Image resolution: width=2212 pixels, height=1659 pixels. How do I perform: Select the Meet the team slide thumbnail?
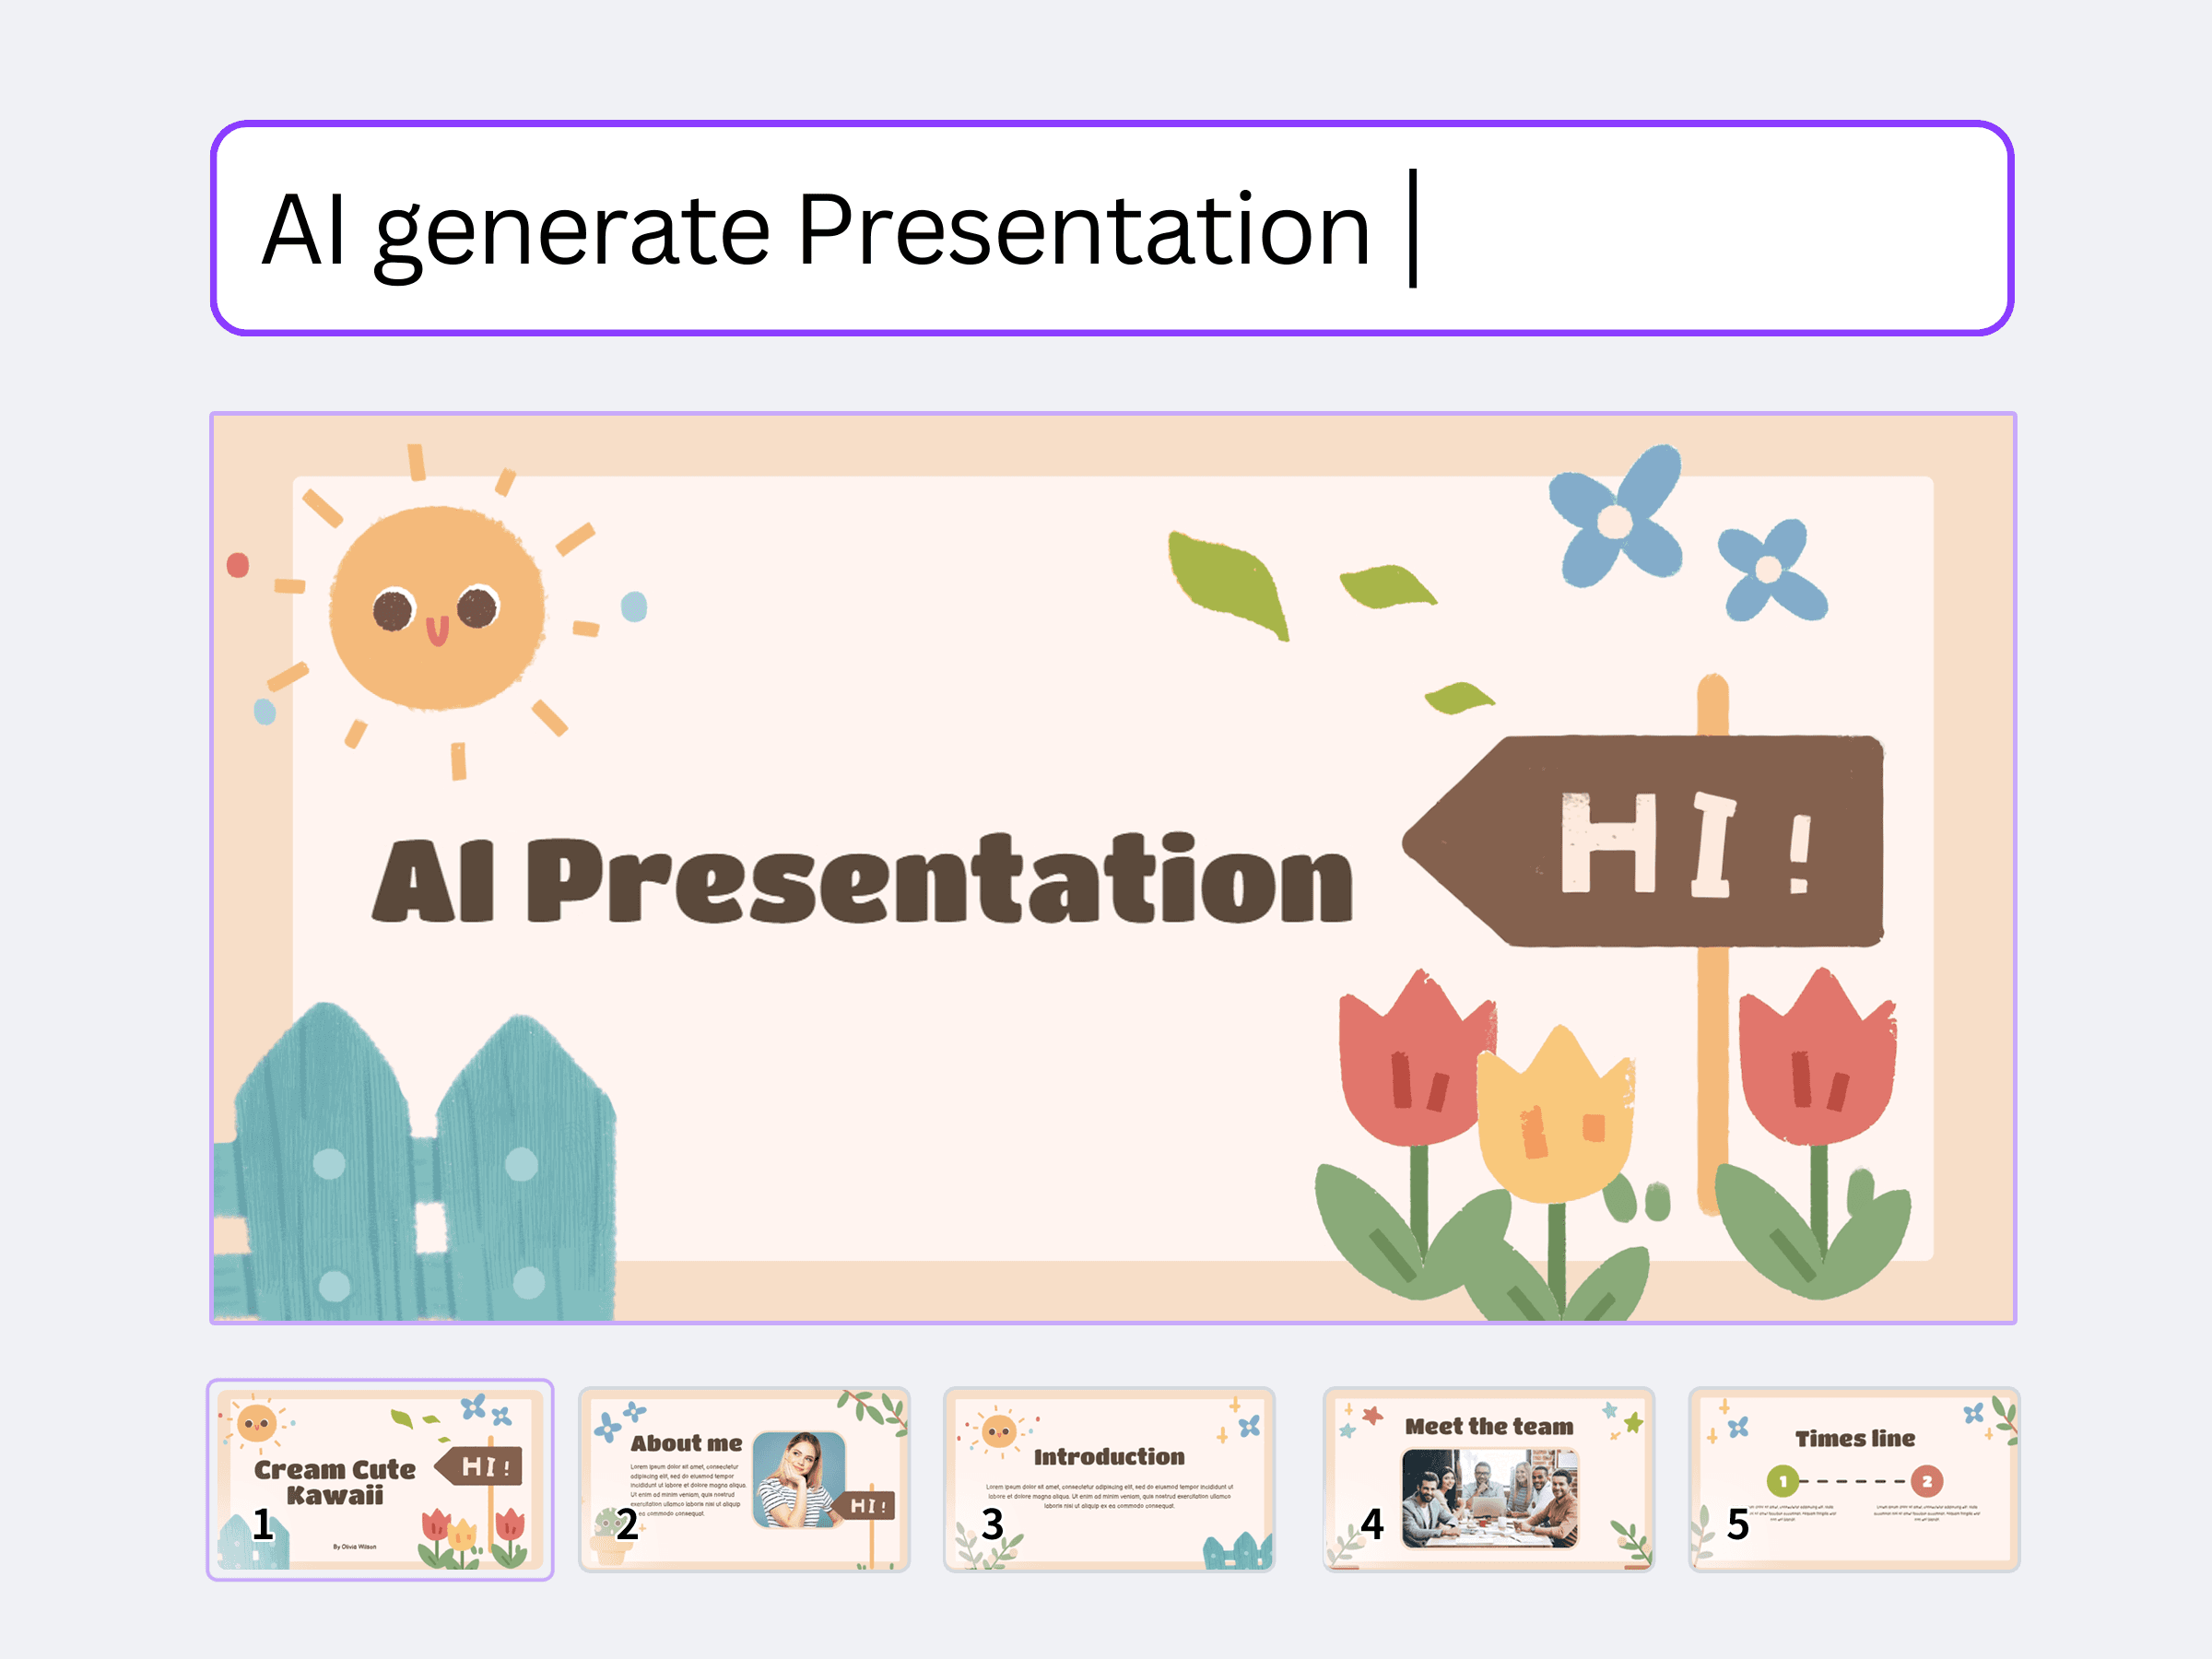point(1488,1479)
